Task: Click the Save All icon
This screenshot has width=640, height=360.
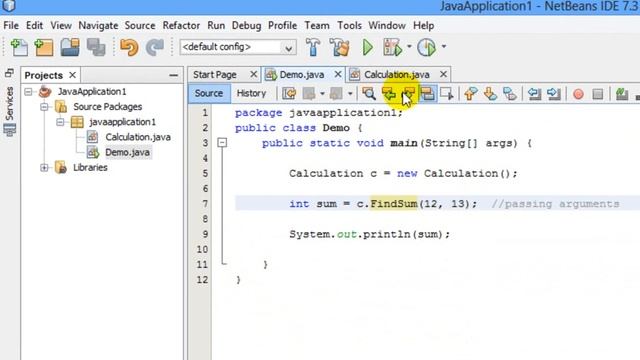Action: pos(96,47)
